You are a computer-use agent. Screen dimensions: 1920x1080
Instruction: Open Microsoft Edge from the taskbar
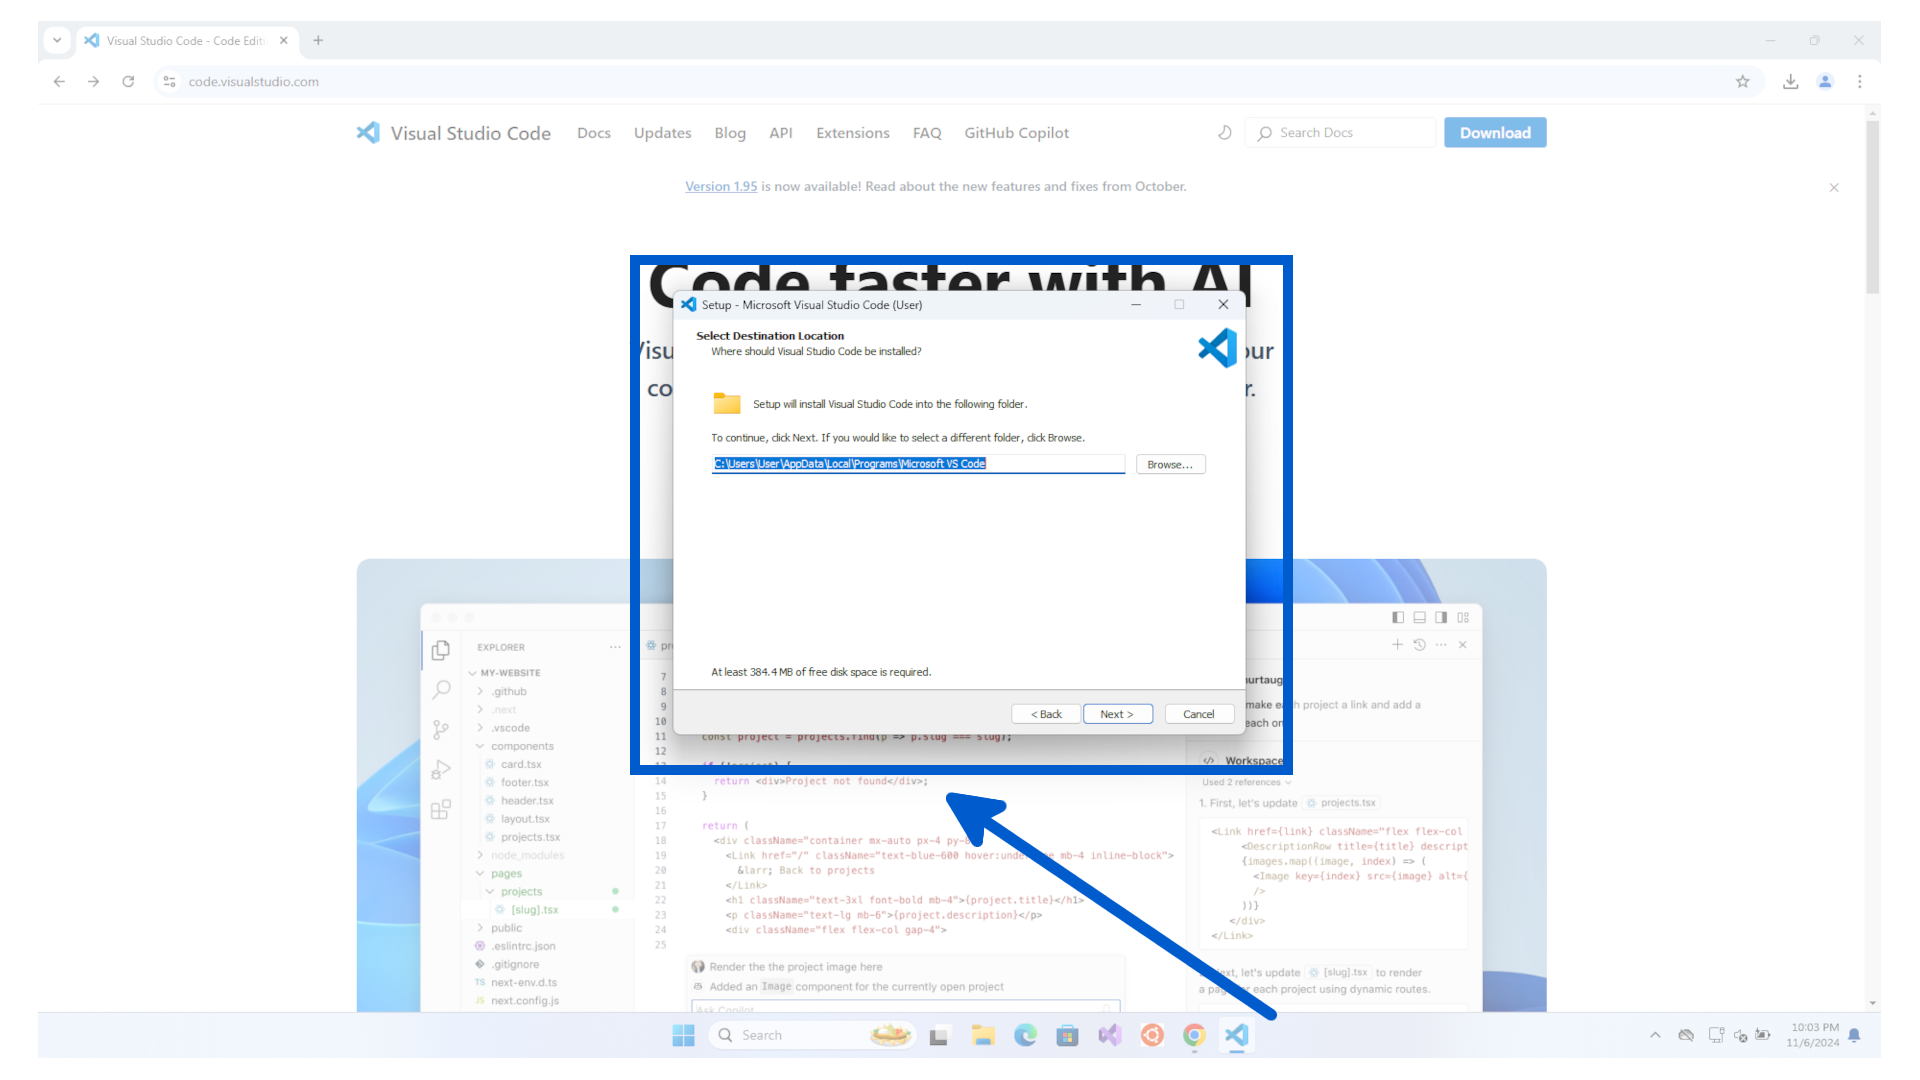1025,1035
